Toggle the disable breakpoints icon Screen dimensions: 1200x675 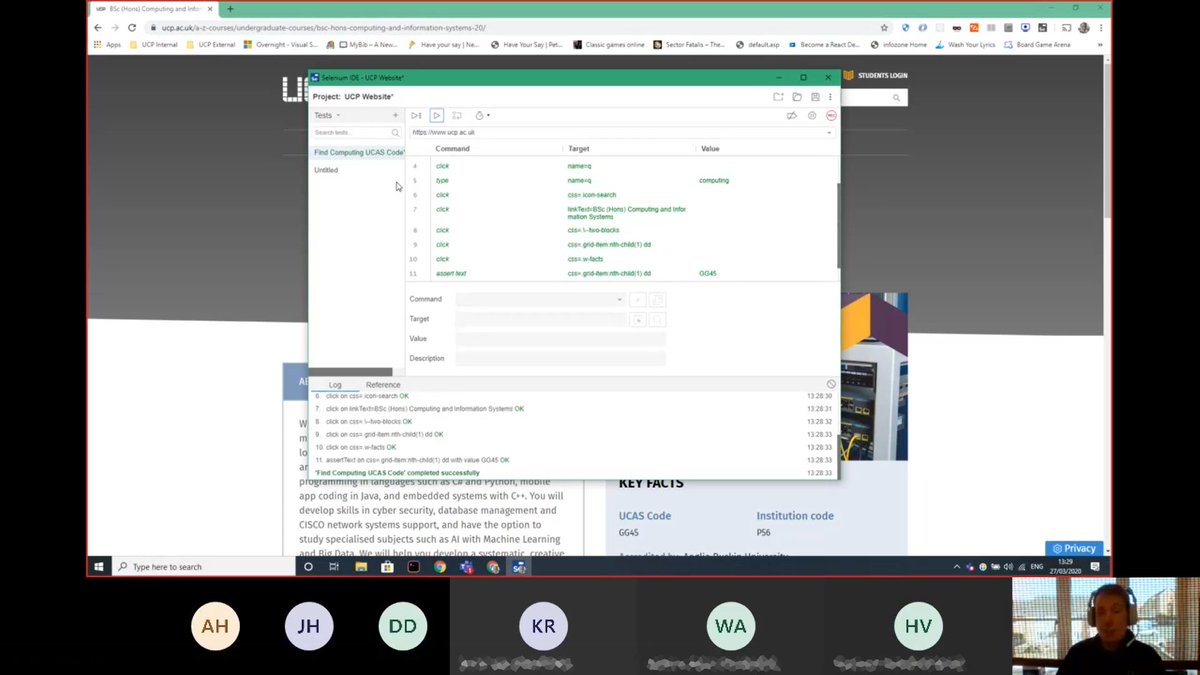[792, 116]
